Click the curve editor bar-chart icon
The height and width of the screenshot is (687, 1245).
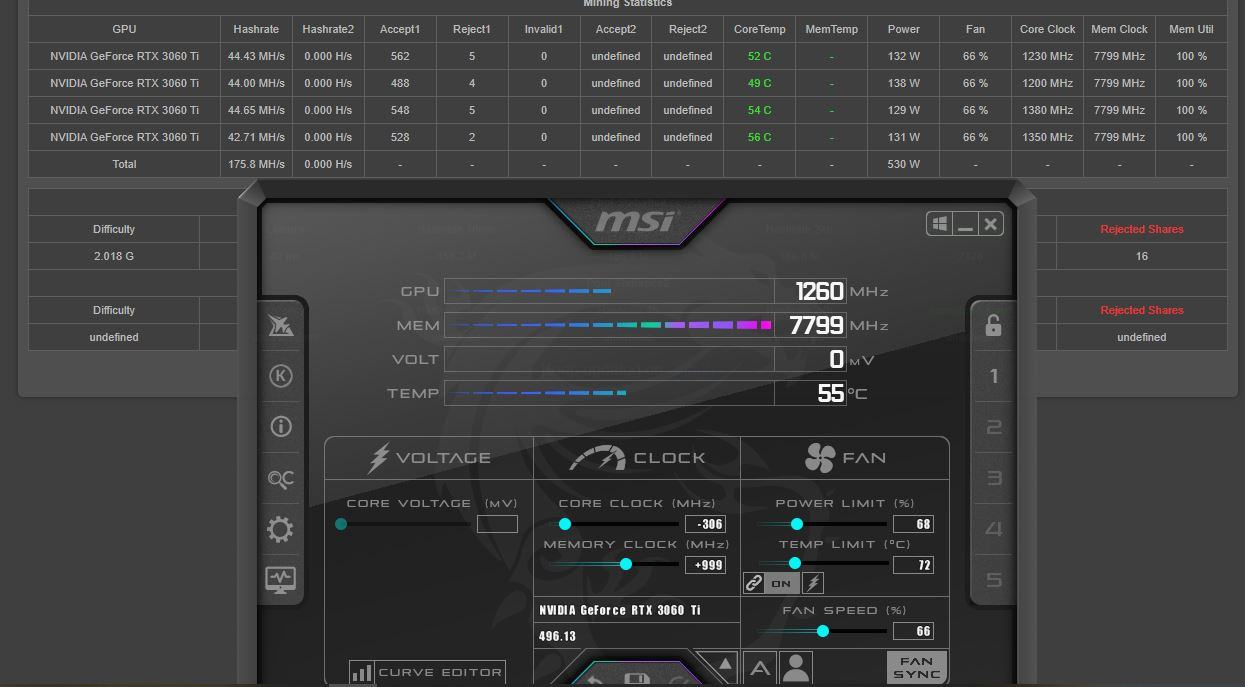(361, 673)
